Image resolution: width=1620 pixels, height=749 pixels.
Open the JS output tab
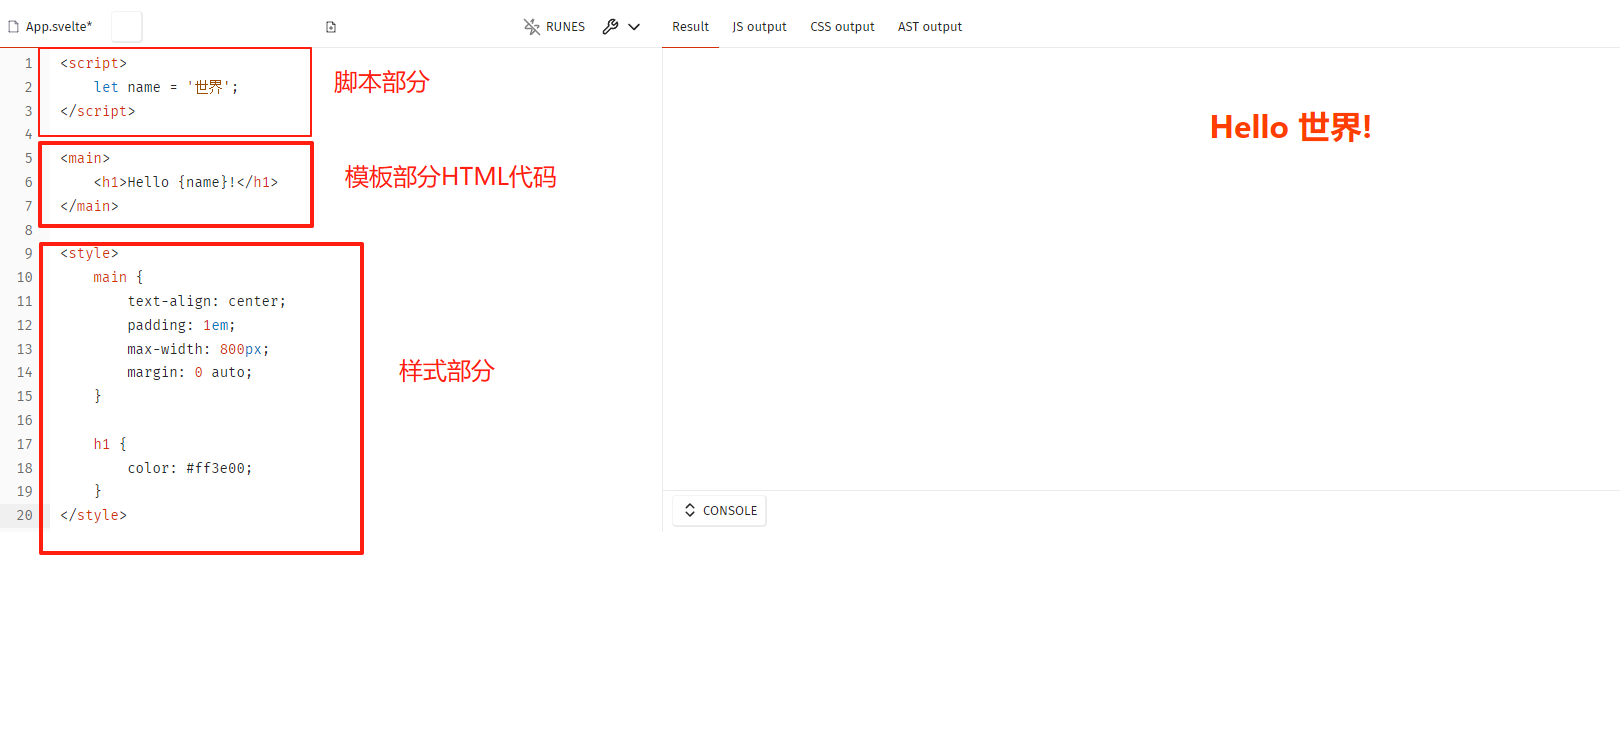[759, 27]
